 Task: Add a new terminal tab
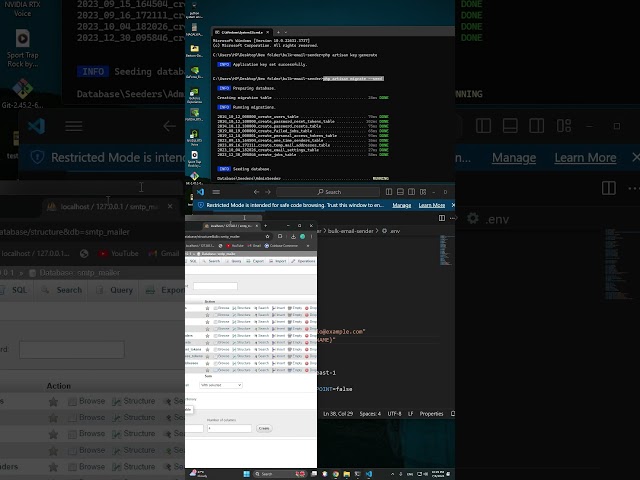coord(278,32)
